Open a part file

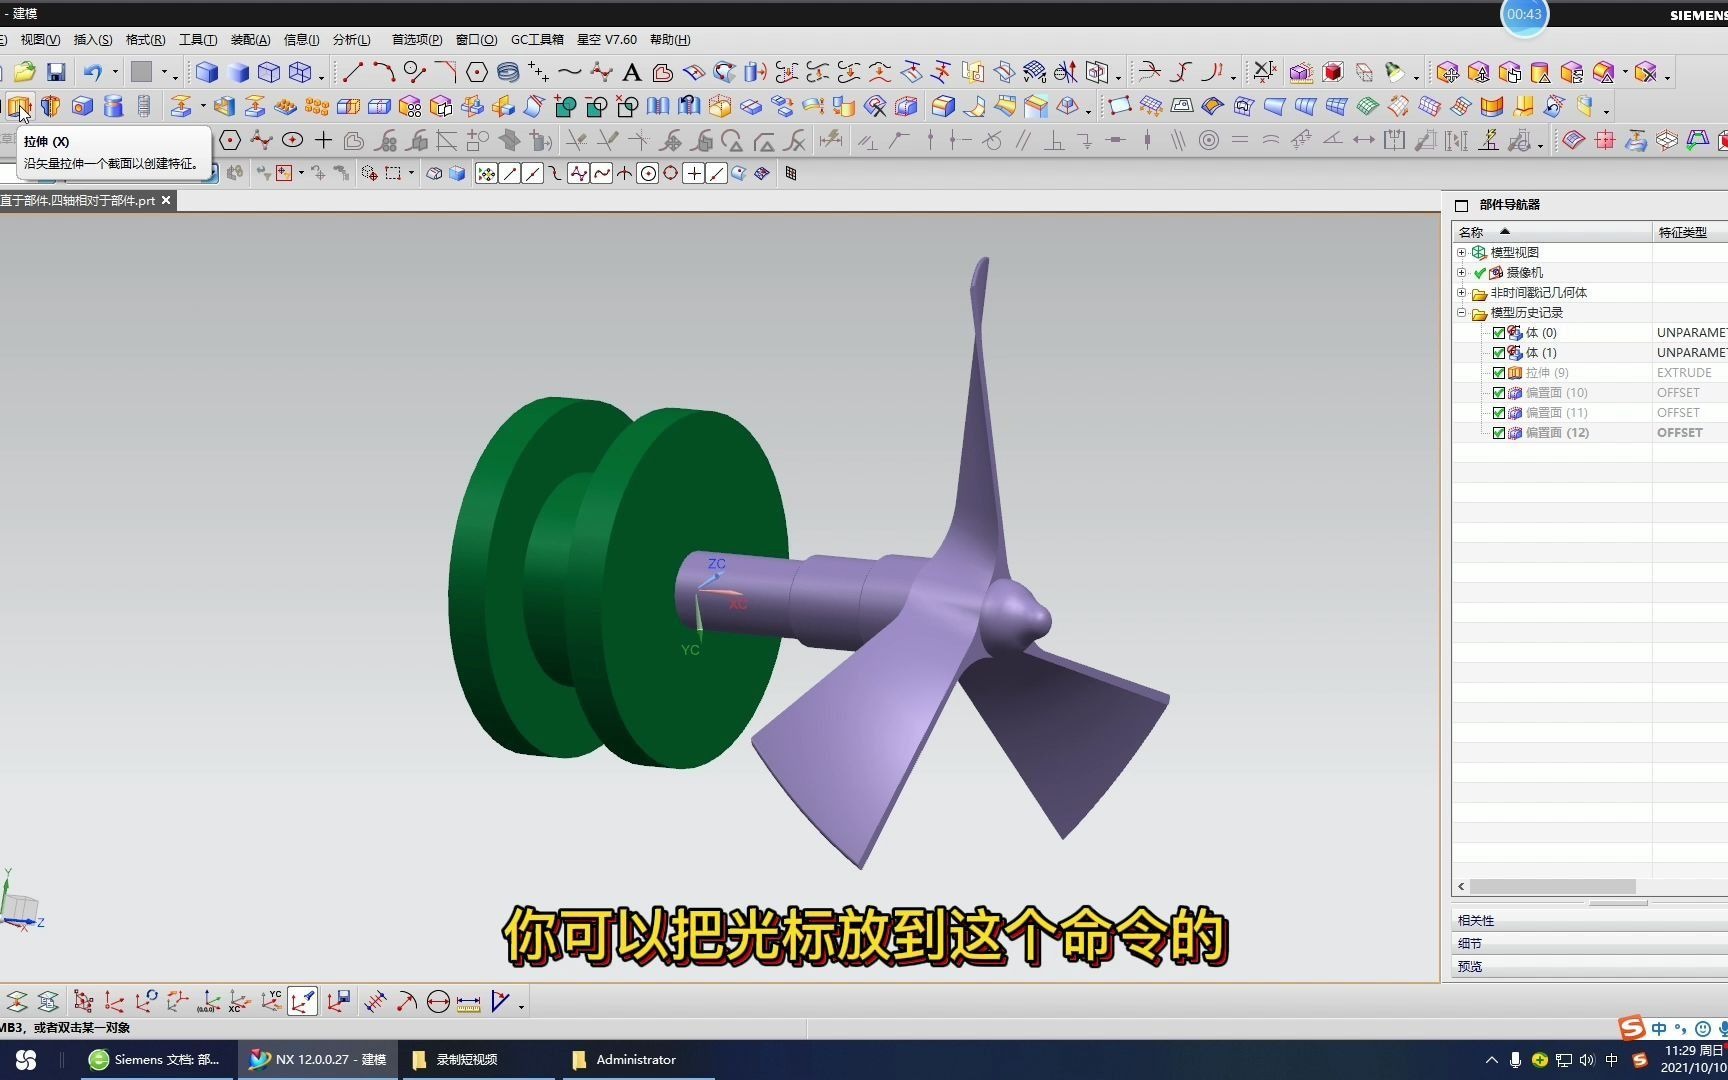pos(24,72)
